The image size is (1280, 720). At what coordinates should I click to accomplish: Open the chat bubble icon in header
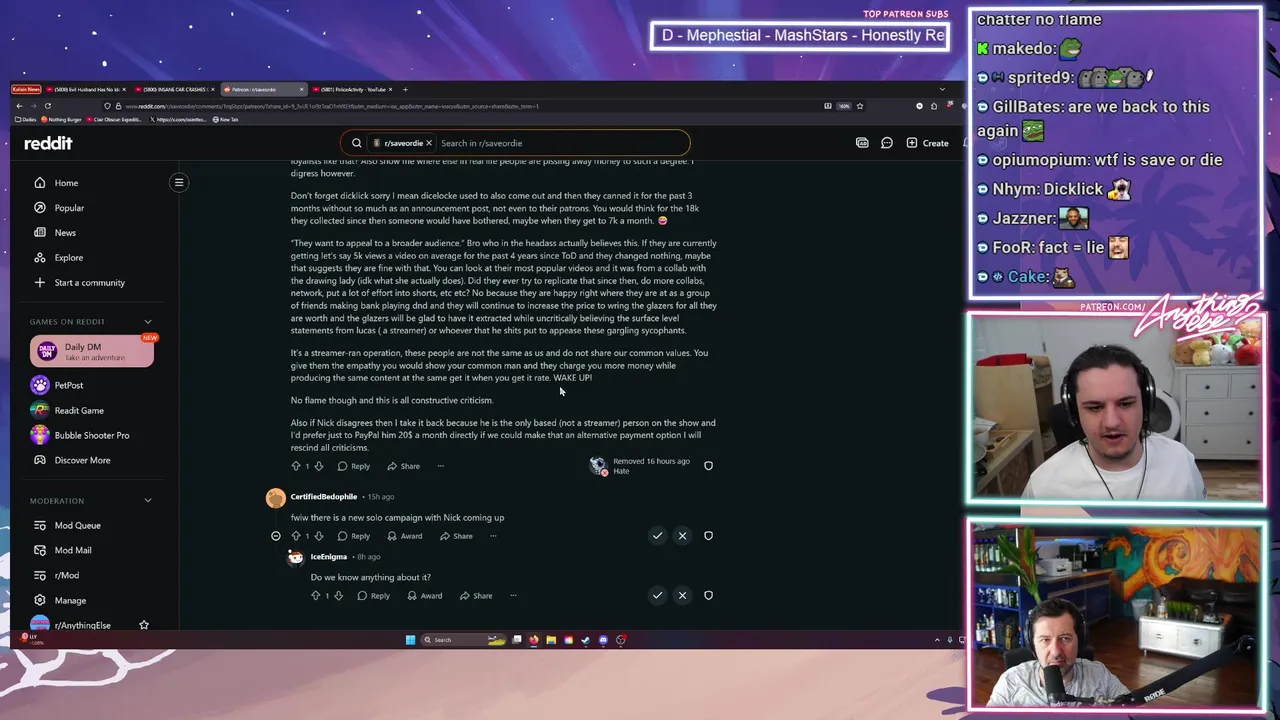887,143
